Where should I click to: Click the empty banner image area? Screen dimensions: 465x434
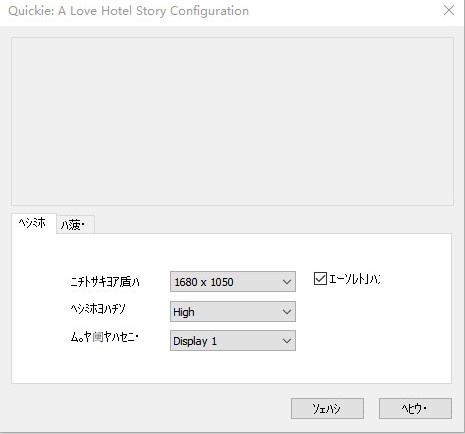point(232,121)
